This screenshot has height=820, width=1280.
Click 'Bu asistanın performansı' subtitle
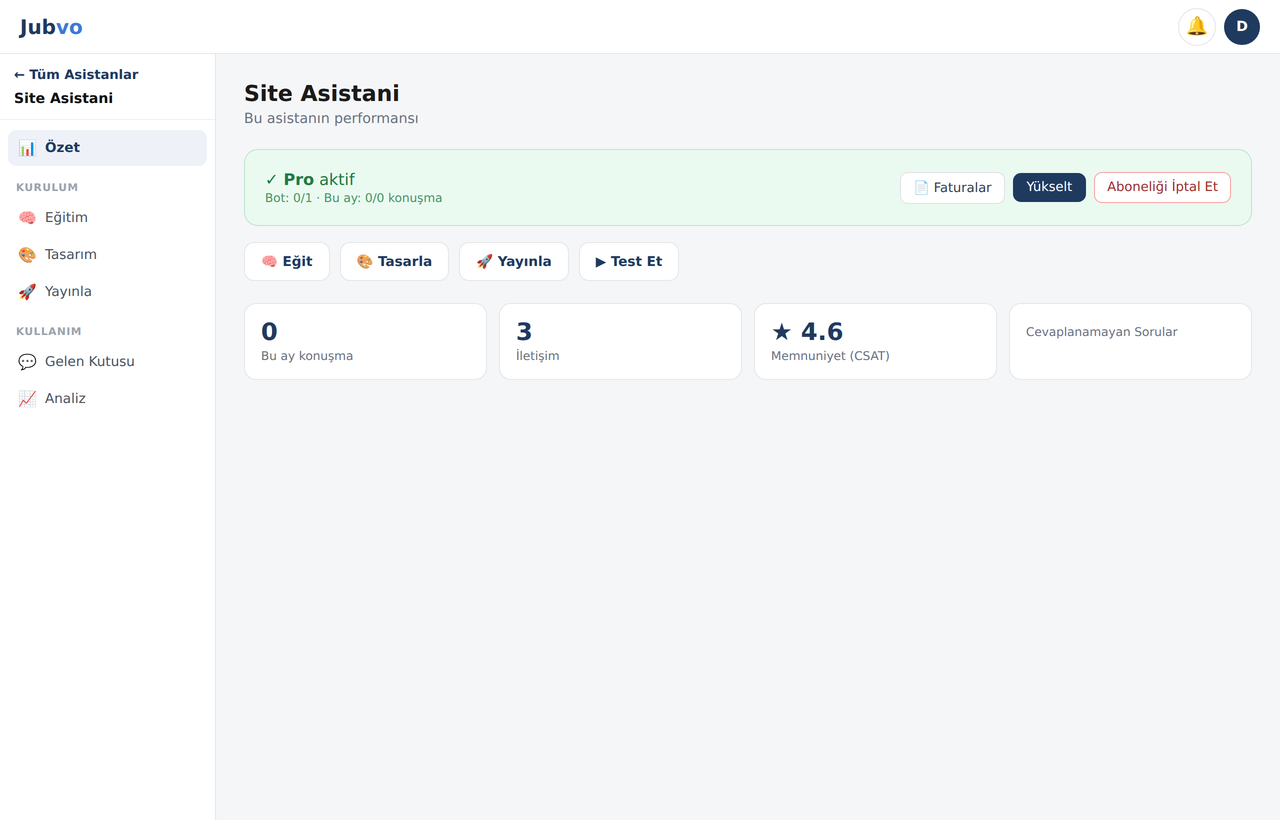(331, 119)
